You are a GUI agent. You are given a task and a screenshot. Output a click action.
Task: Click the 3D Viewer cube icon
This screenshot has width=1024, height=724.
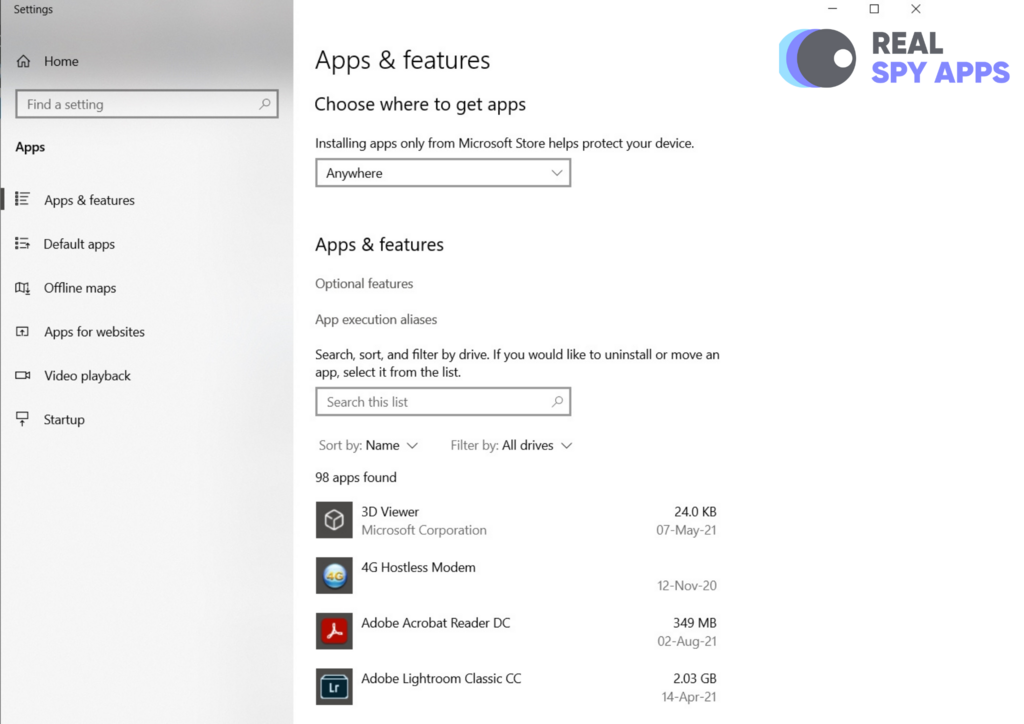coord(334,520)
